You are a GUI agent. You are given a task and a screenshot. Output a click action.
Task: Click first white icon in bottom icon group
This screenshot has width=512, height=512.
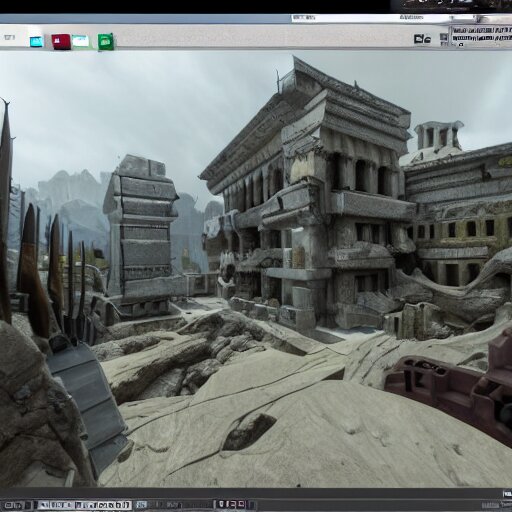(x=221, y=504)
